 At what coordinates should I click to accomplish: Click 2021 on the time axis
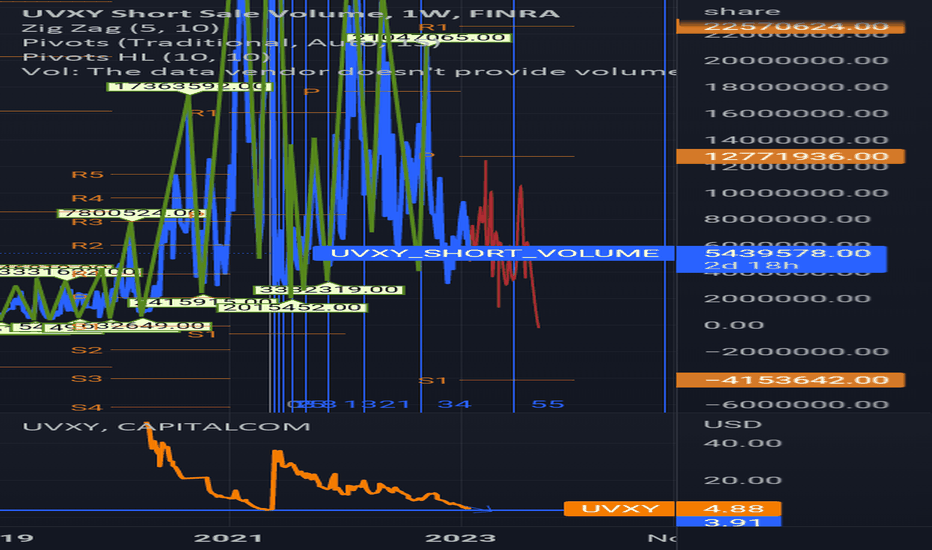point(229,538)
